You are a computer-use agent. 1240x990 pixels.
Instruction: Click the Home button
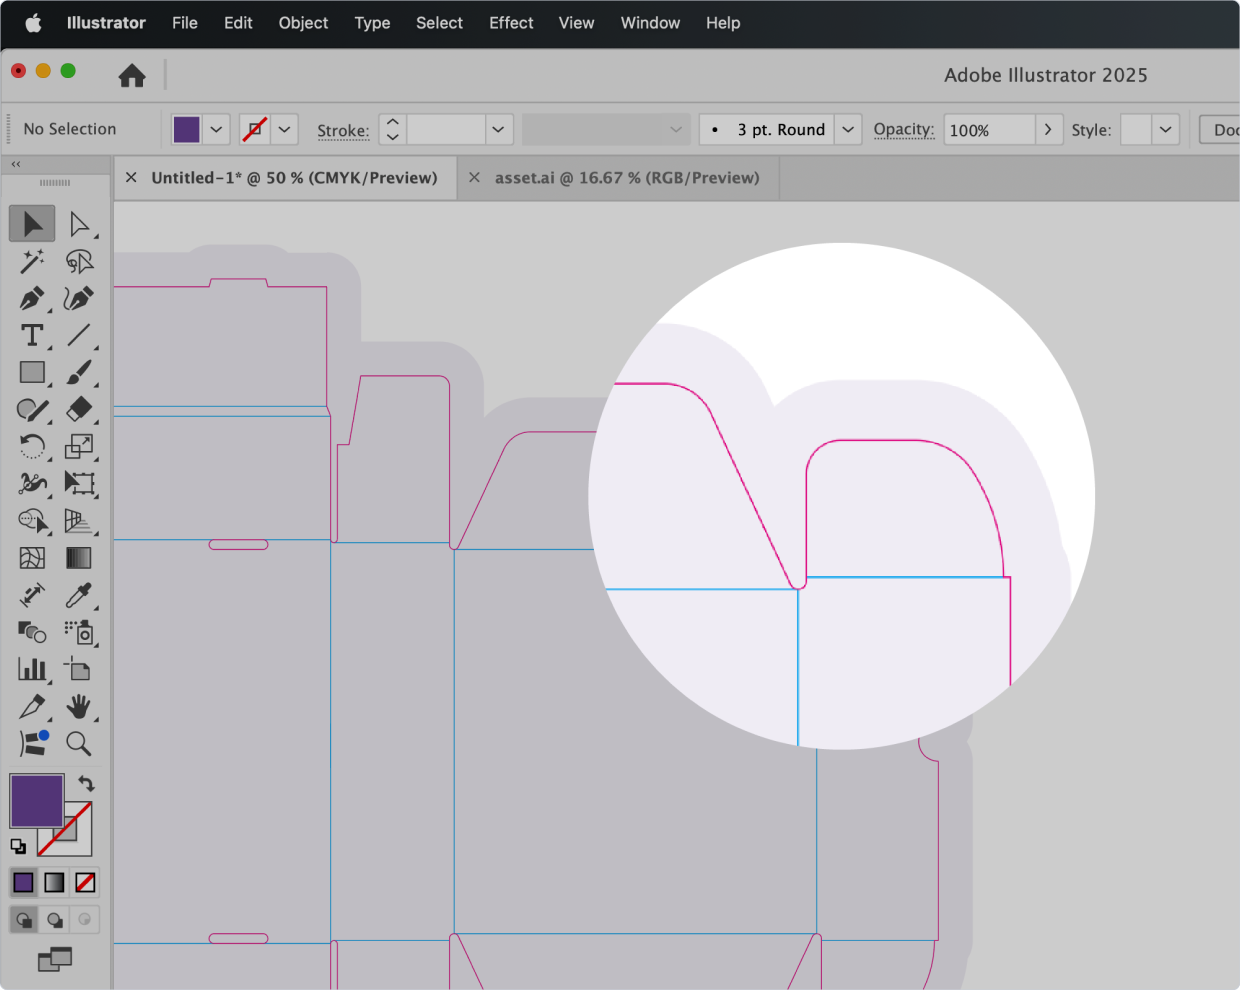[x=132, y=76]
